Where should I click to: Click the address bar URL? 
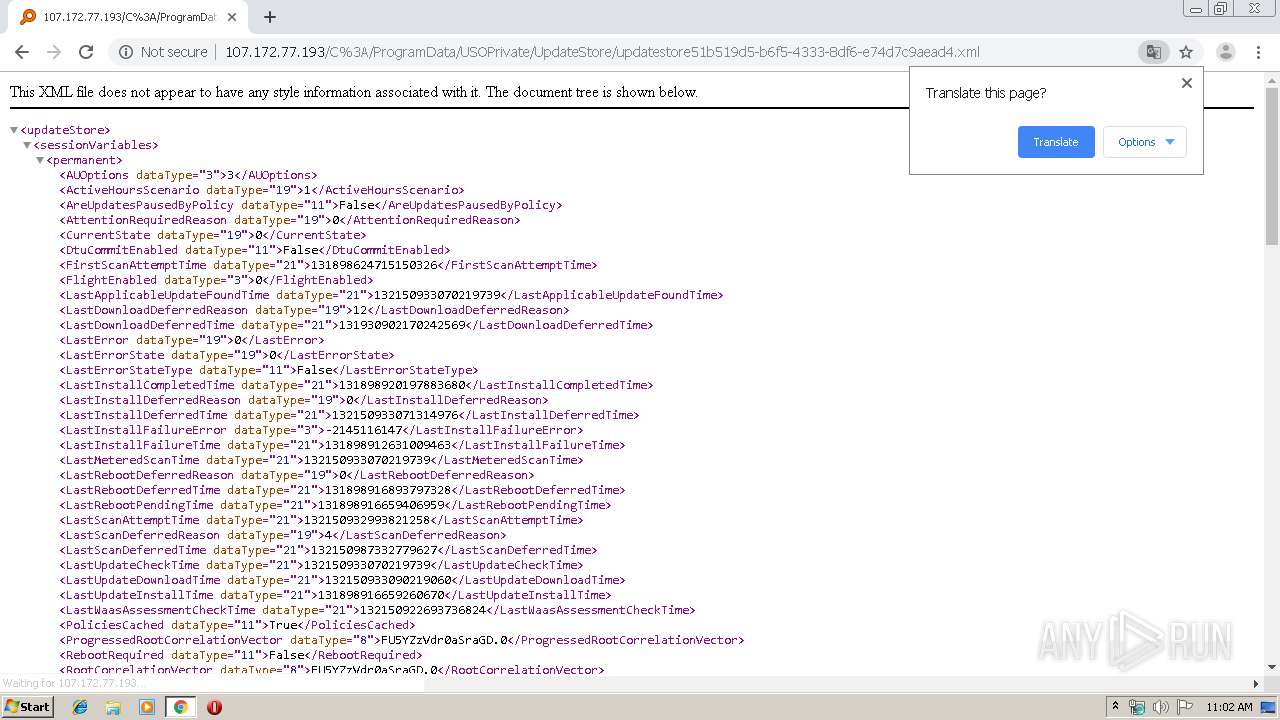pyautogui.click(x=602, y=52)
